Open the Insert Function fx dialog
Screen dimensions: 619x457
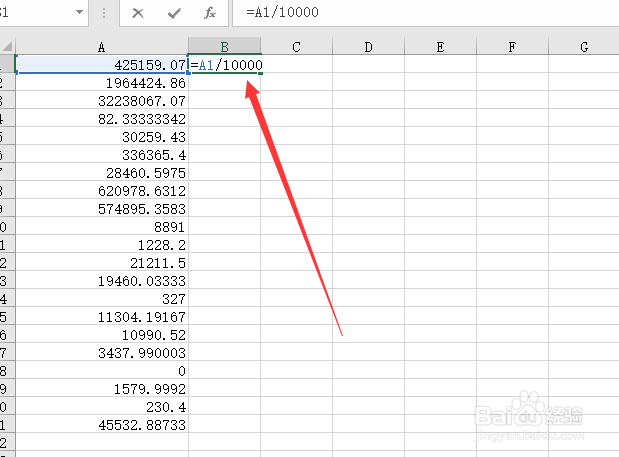210,13
